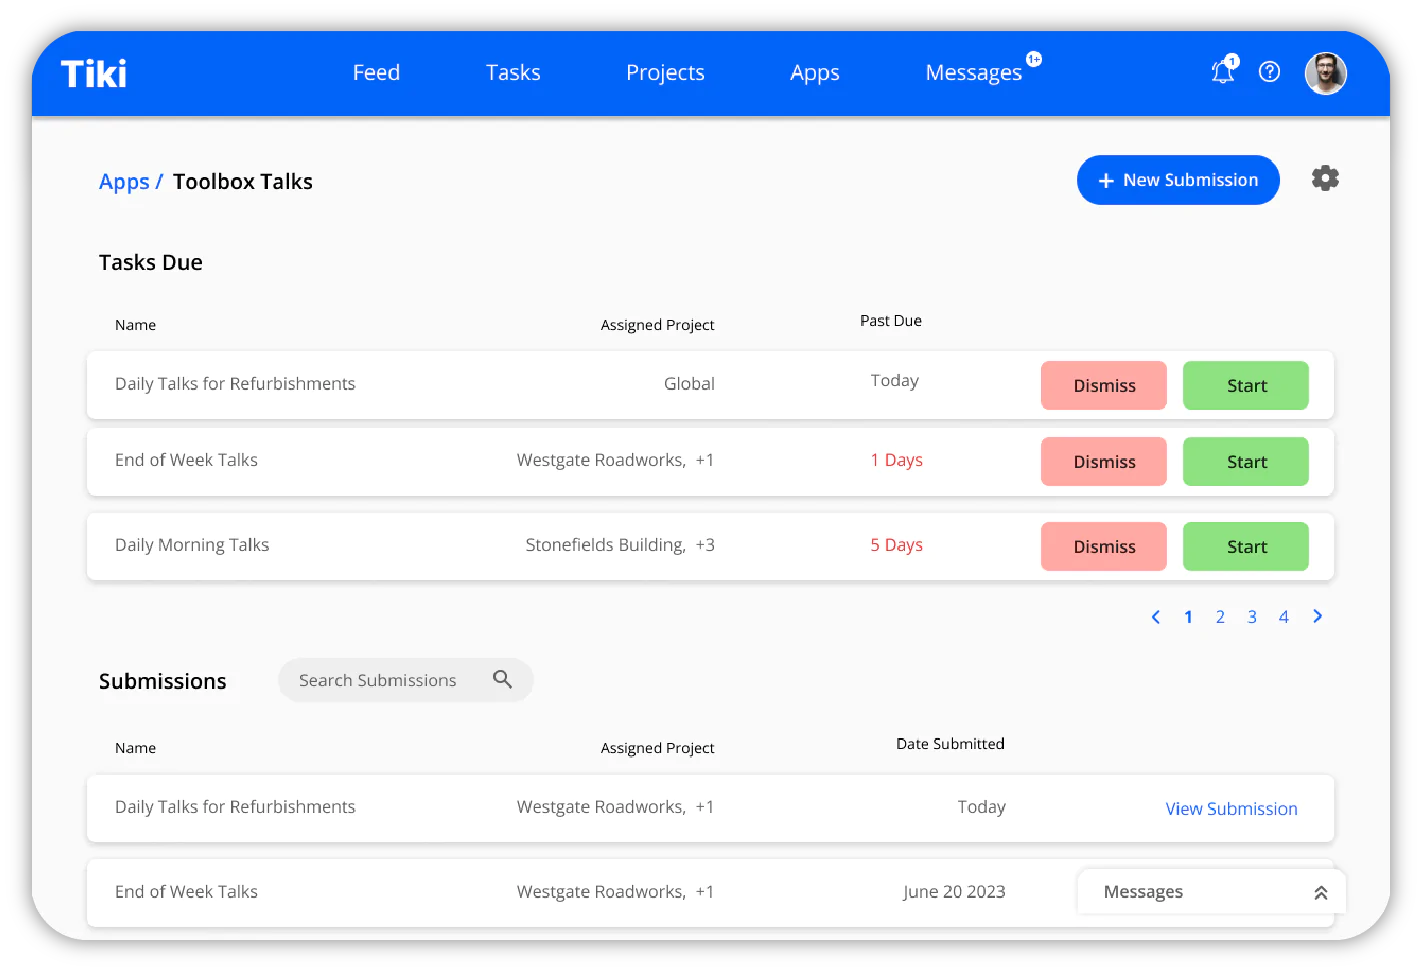This screenshot has width=1421, height=970.
Task: Click the Apps breadcrumb link
Action: 124,182
